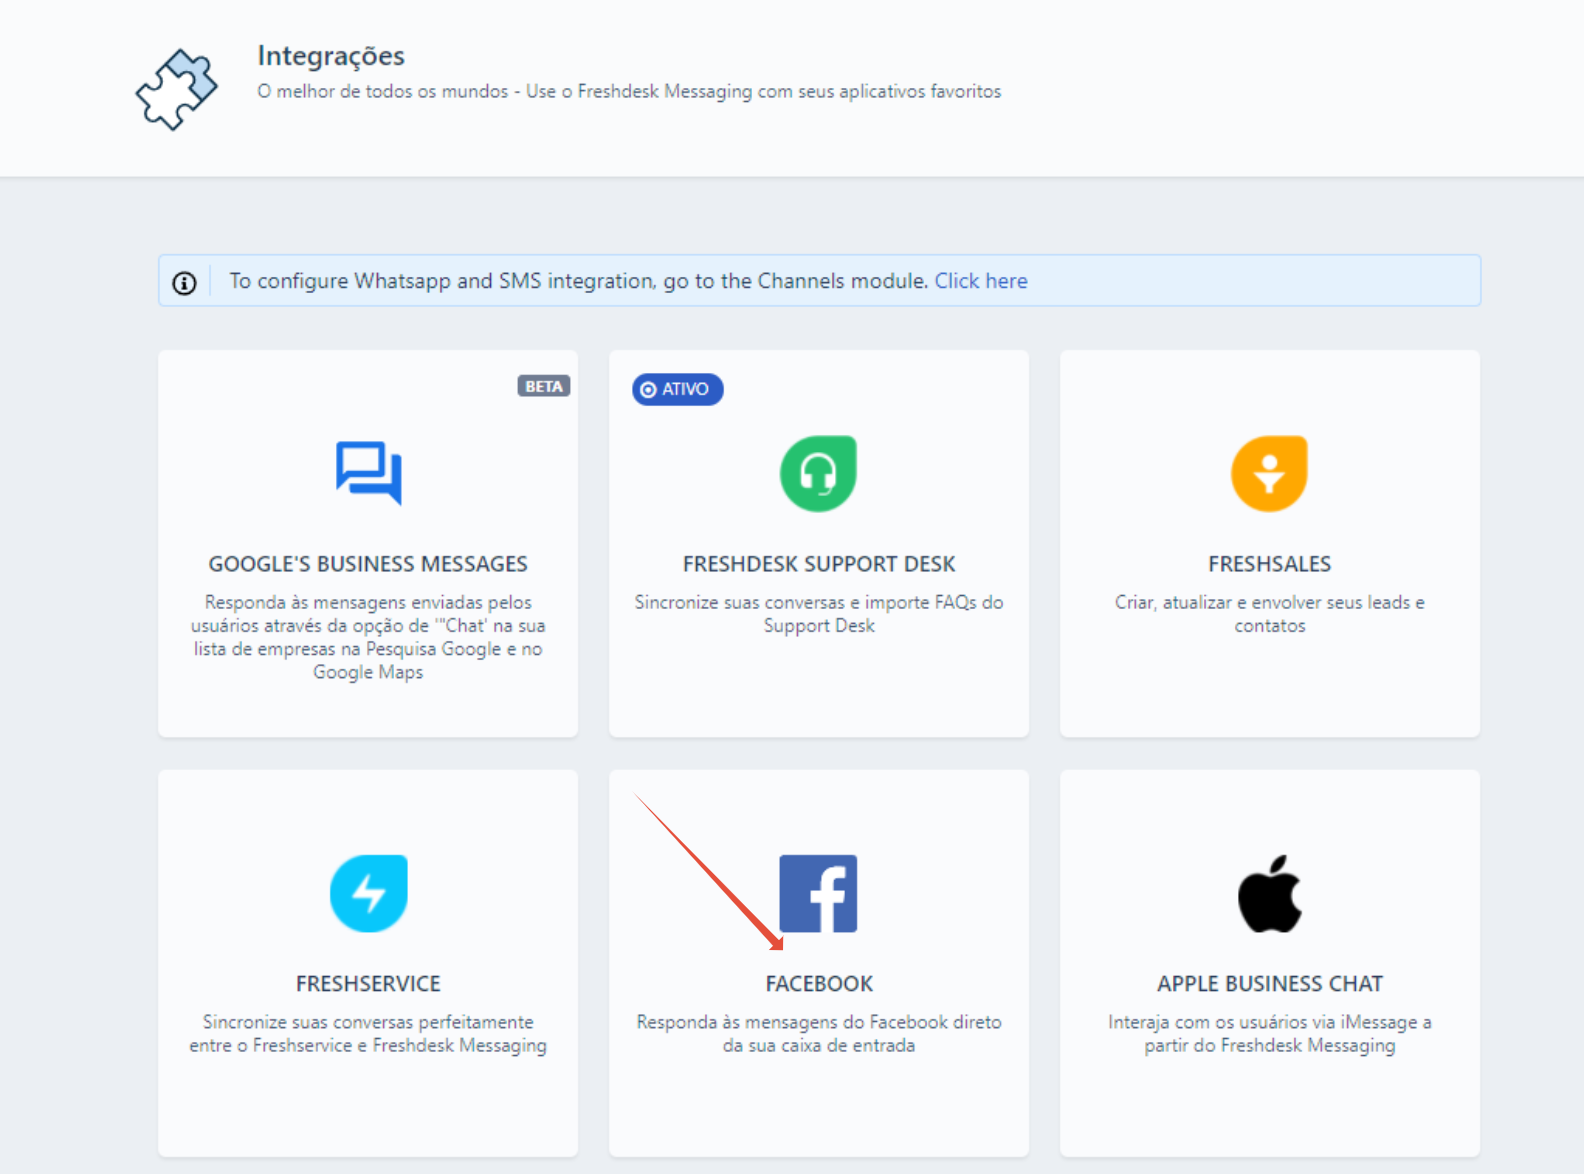
Task: Open the FRESHDESK SUPPORT DESK title
Action: [819, 564]
